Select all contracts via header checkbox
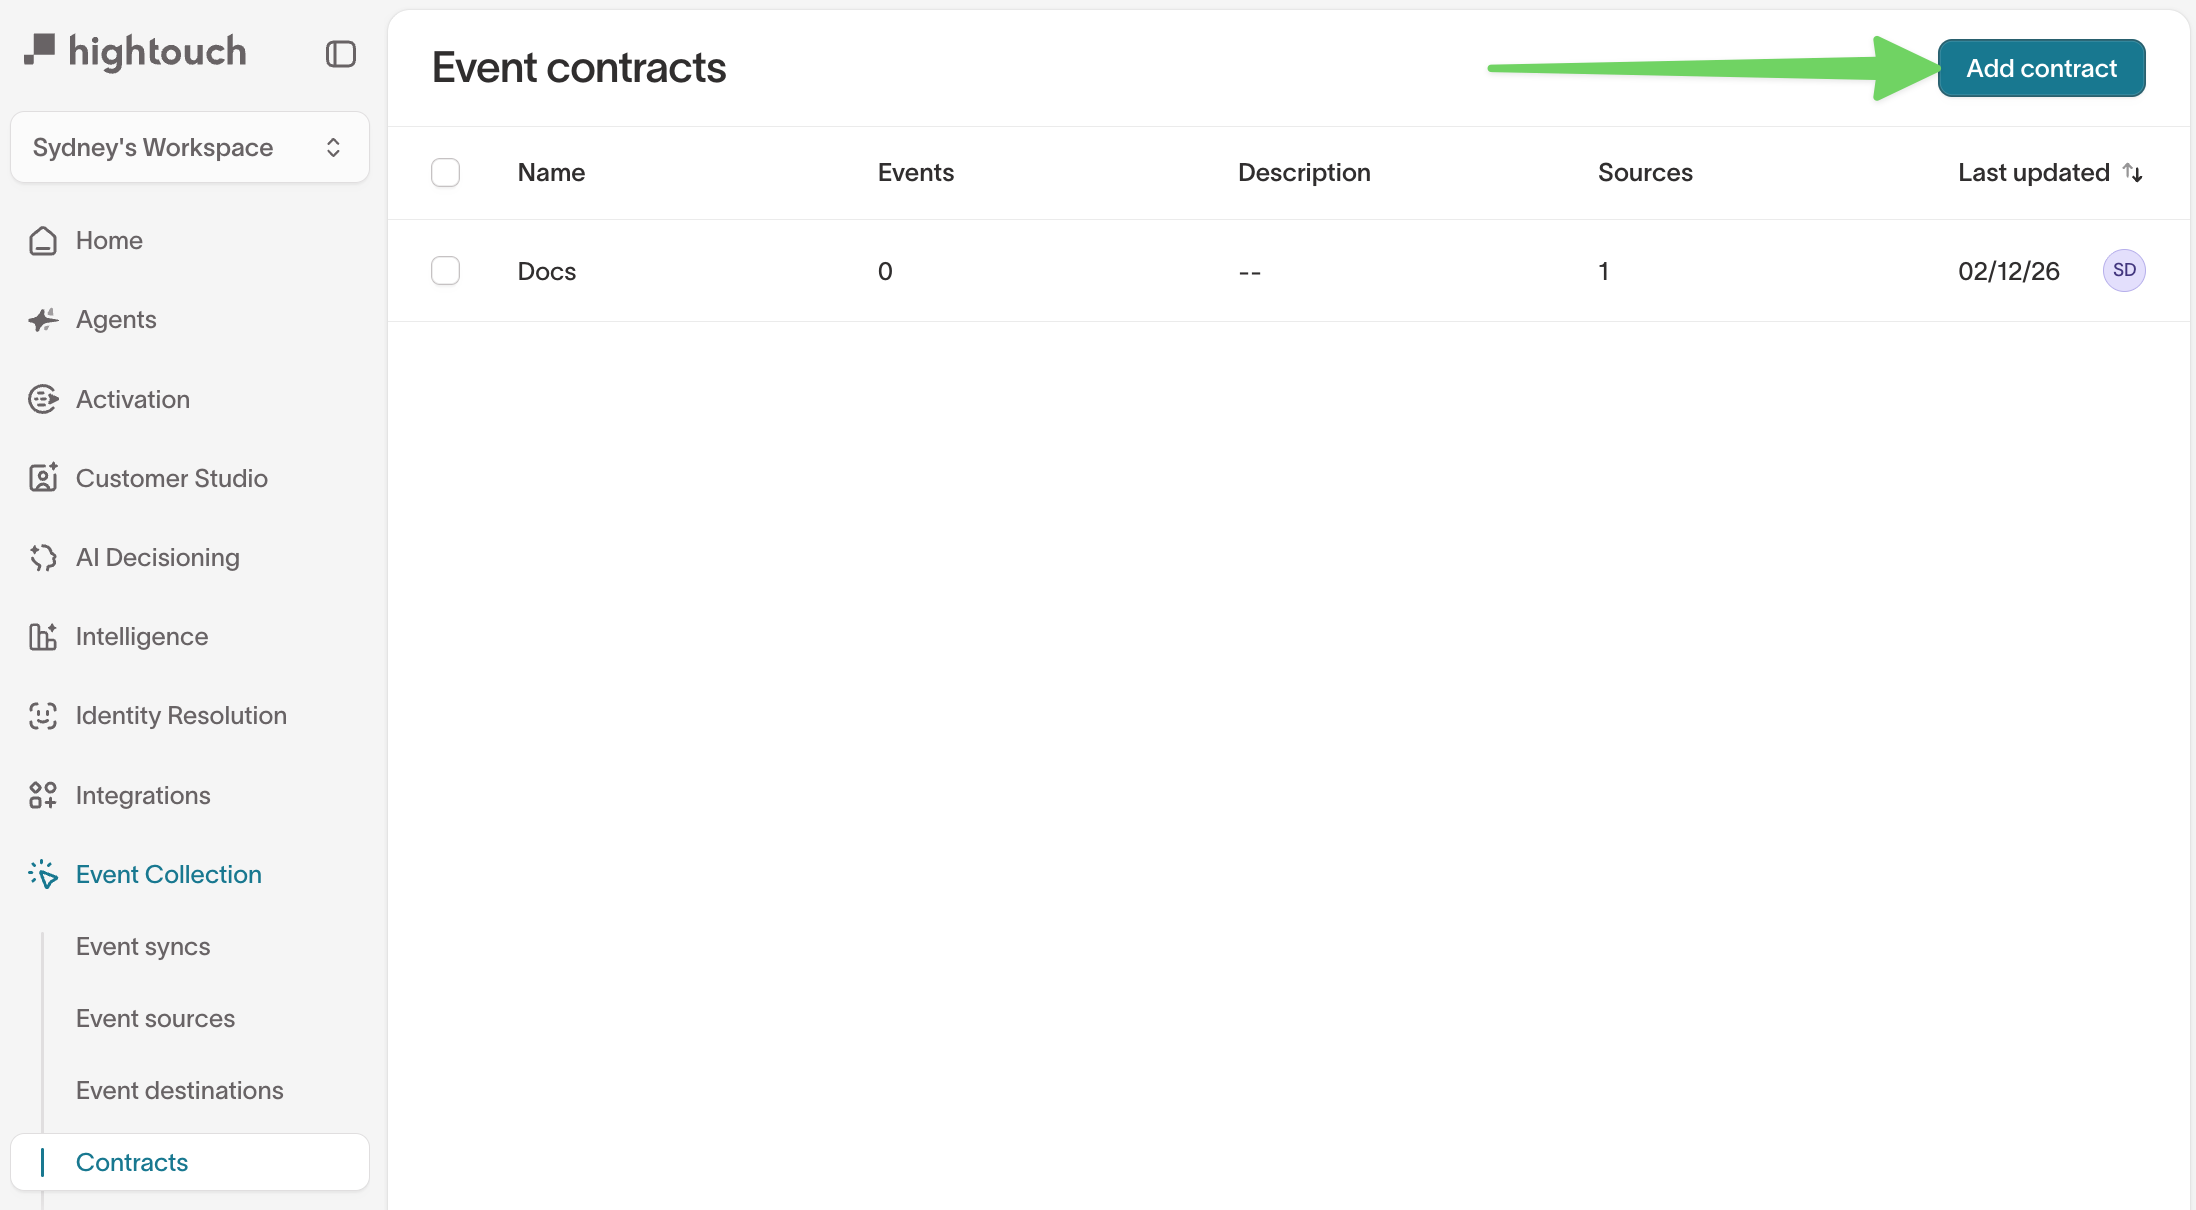Image resolution: width=2196 pixels, height=1210 pixels. click(446, 172)
